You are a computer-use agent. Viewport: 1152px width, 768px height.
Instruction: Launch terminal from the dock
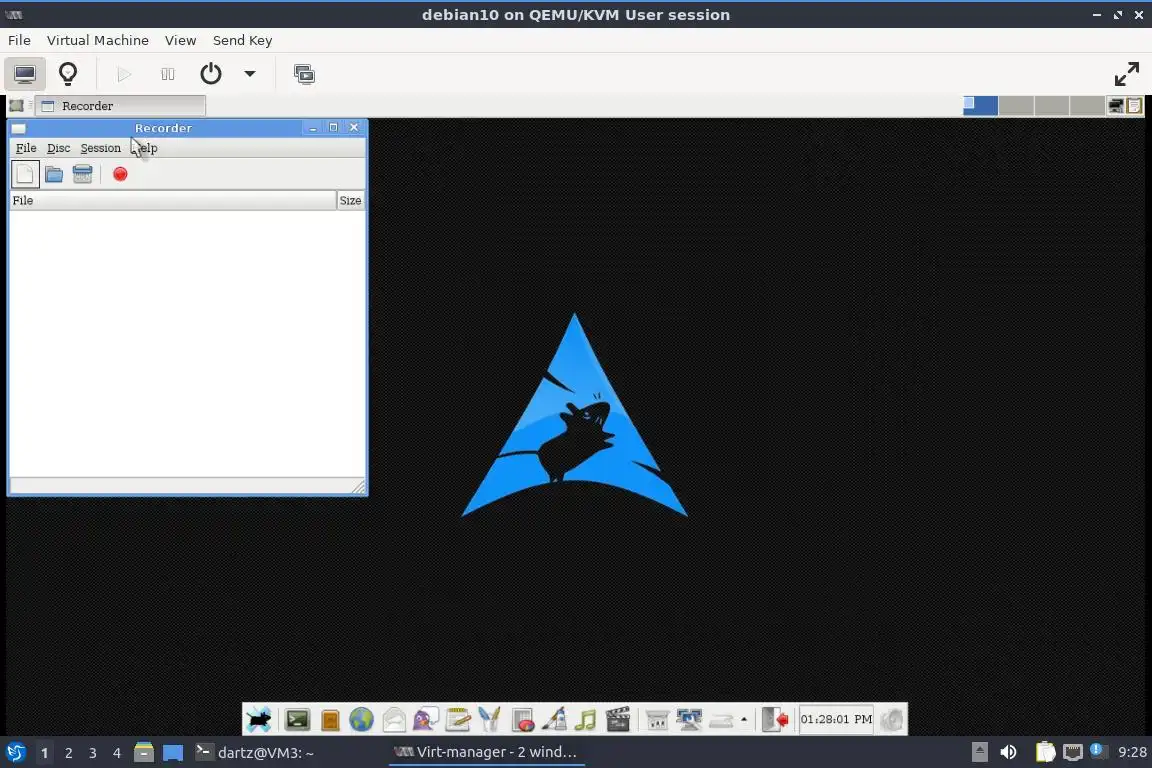(x=298, y=719)
